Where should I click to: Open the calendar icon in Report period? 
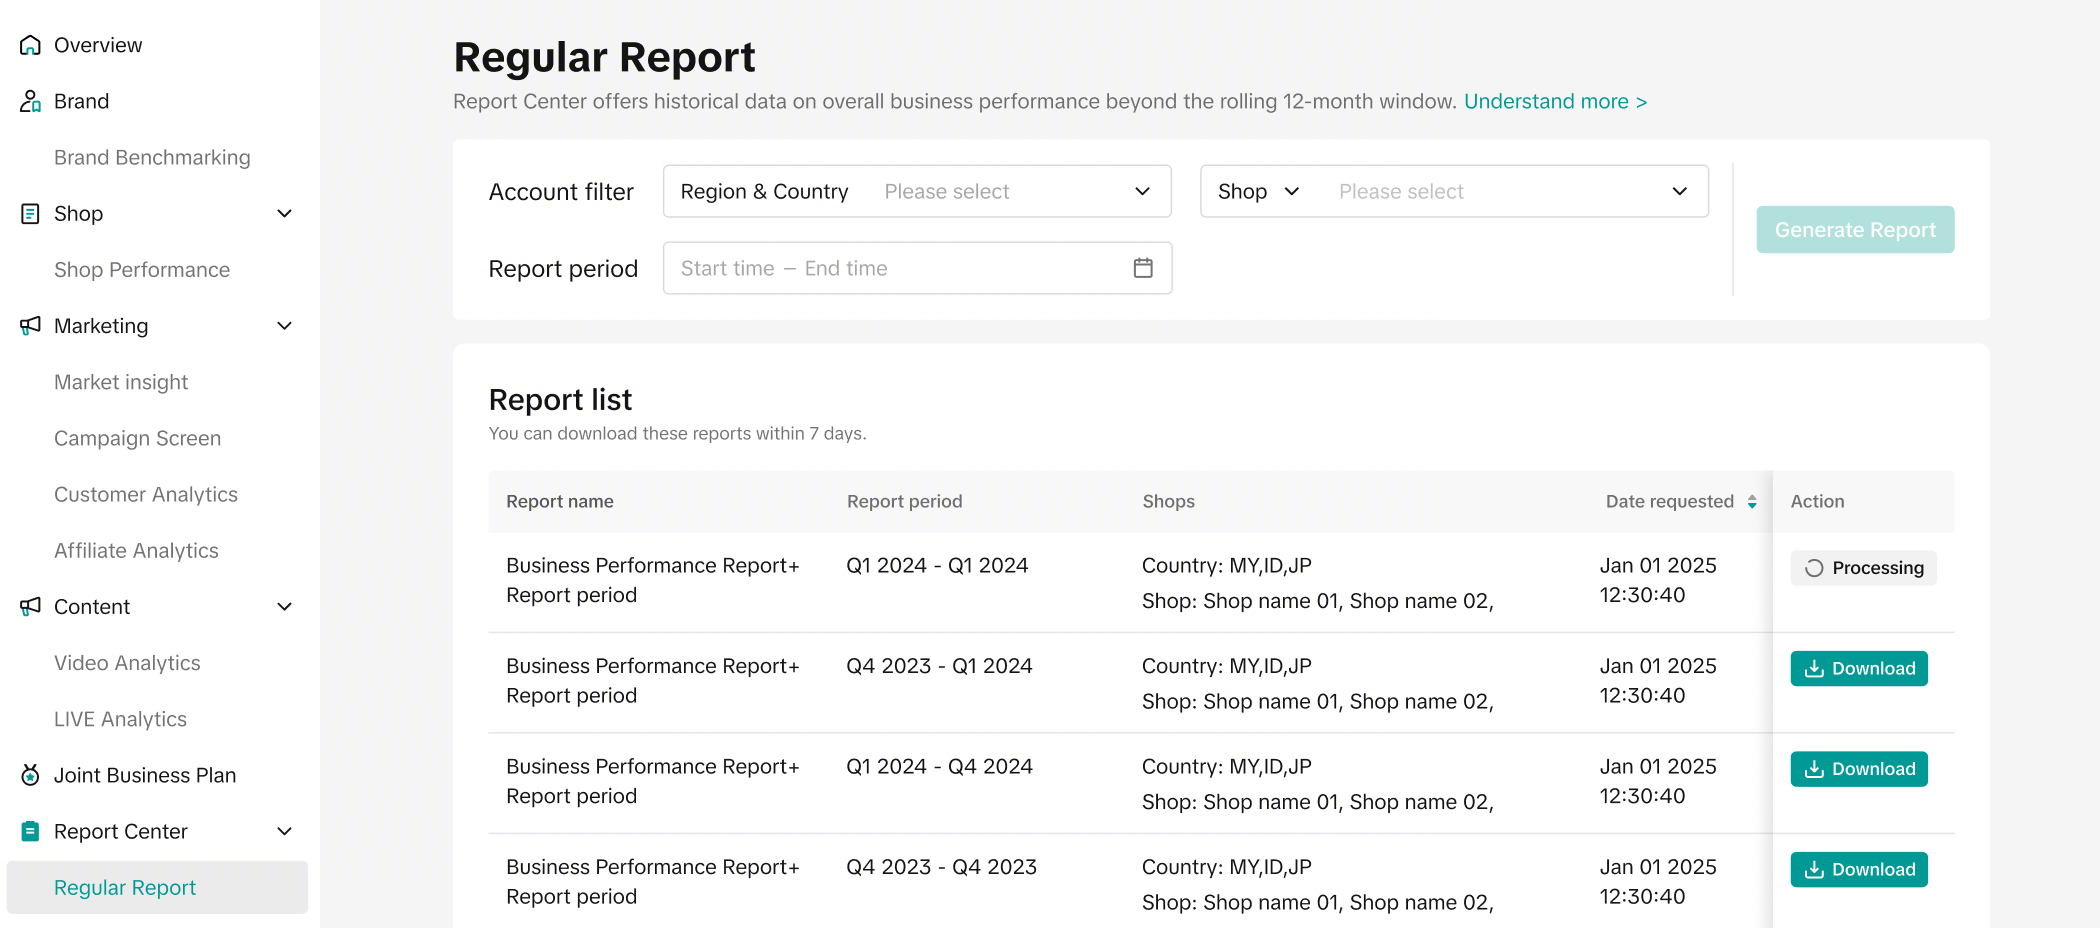[1143, 268]
